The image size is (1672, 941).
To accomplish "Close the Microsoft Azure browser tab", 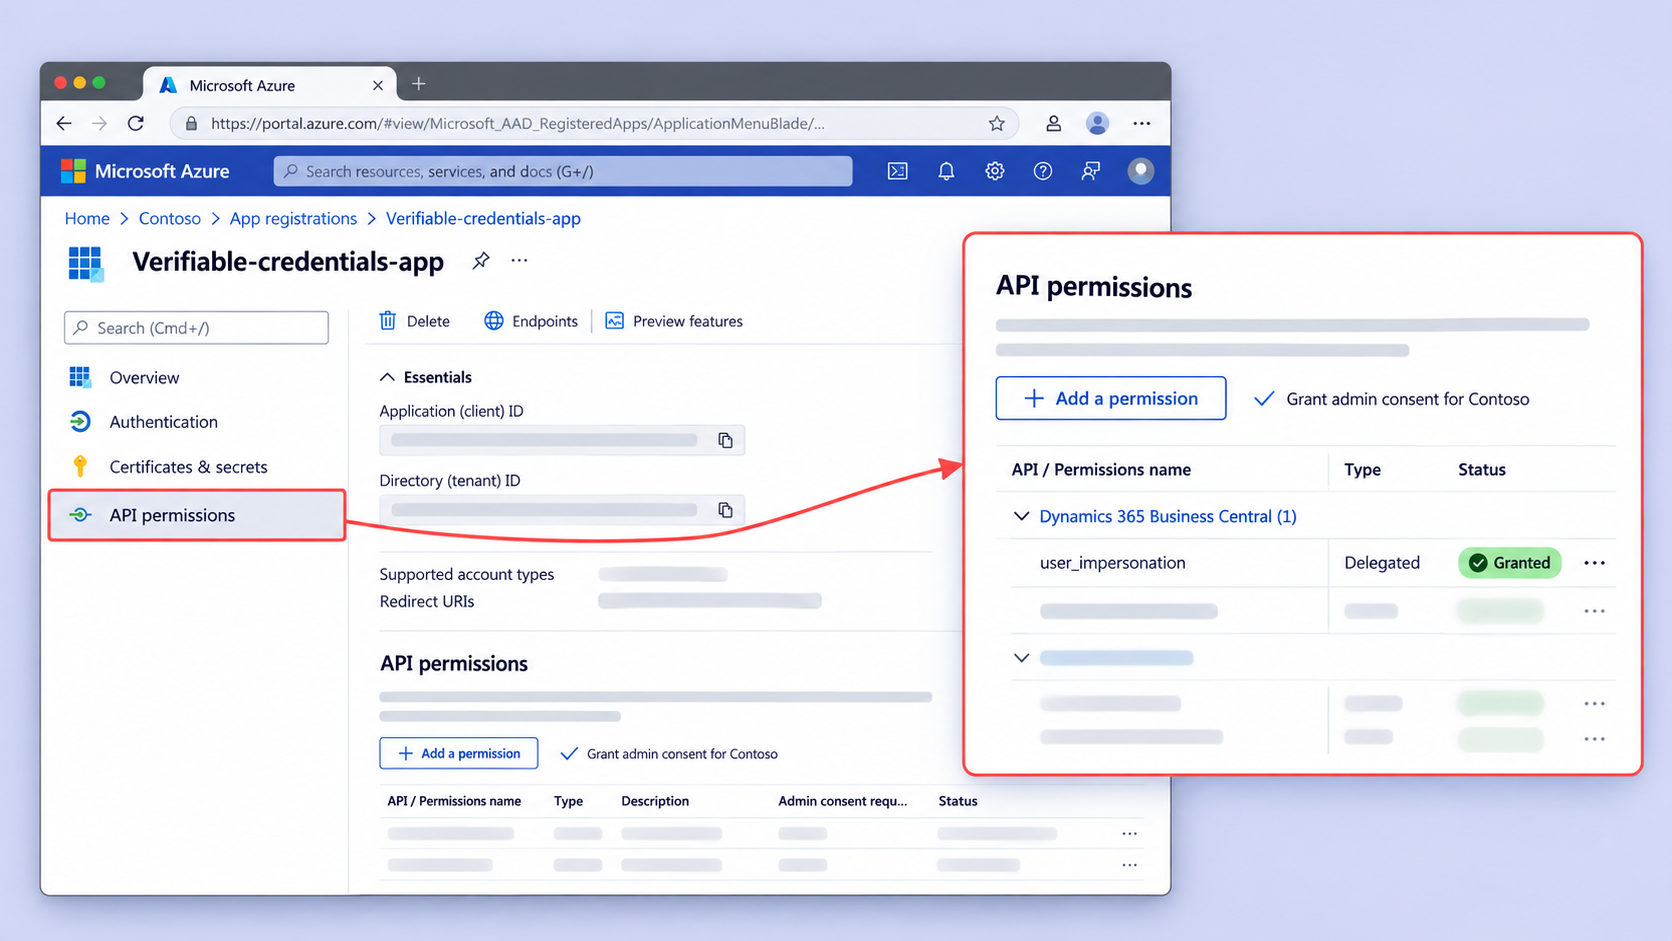I will [x=378, y=85].
